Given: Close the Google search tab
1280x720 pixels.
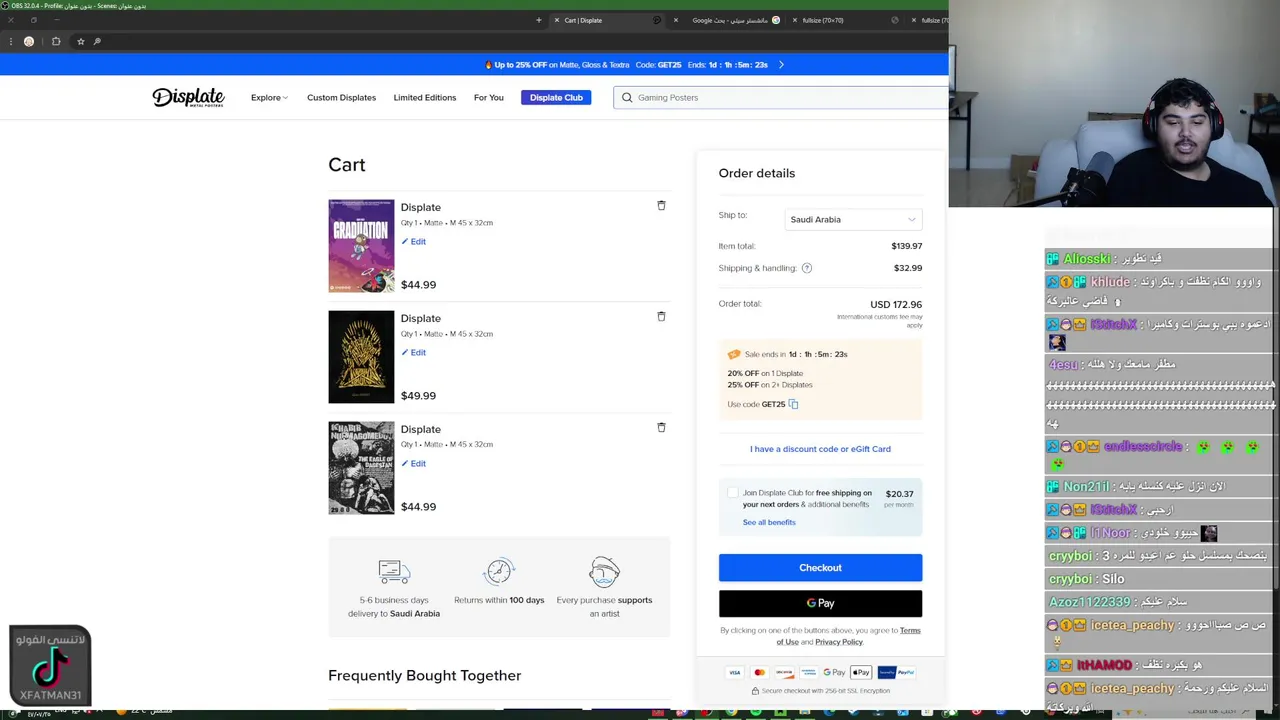Looking at the screenshot, I should (x=676, y=20).
